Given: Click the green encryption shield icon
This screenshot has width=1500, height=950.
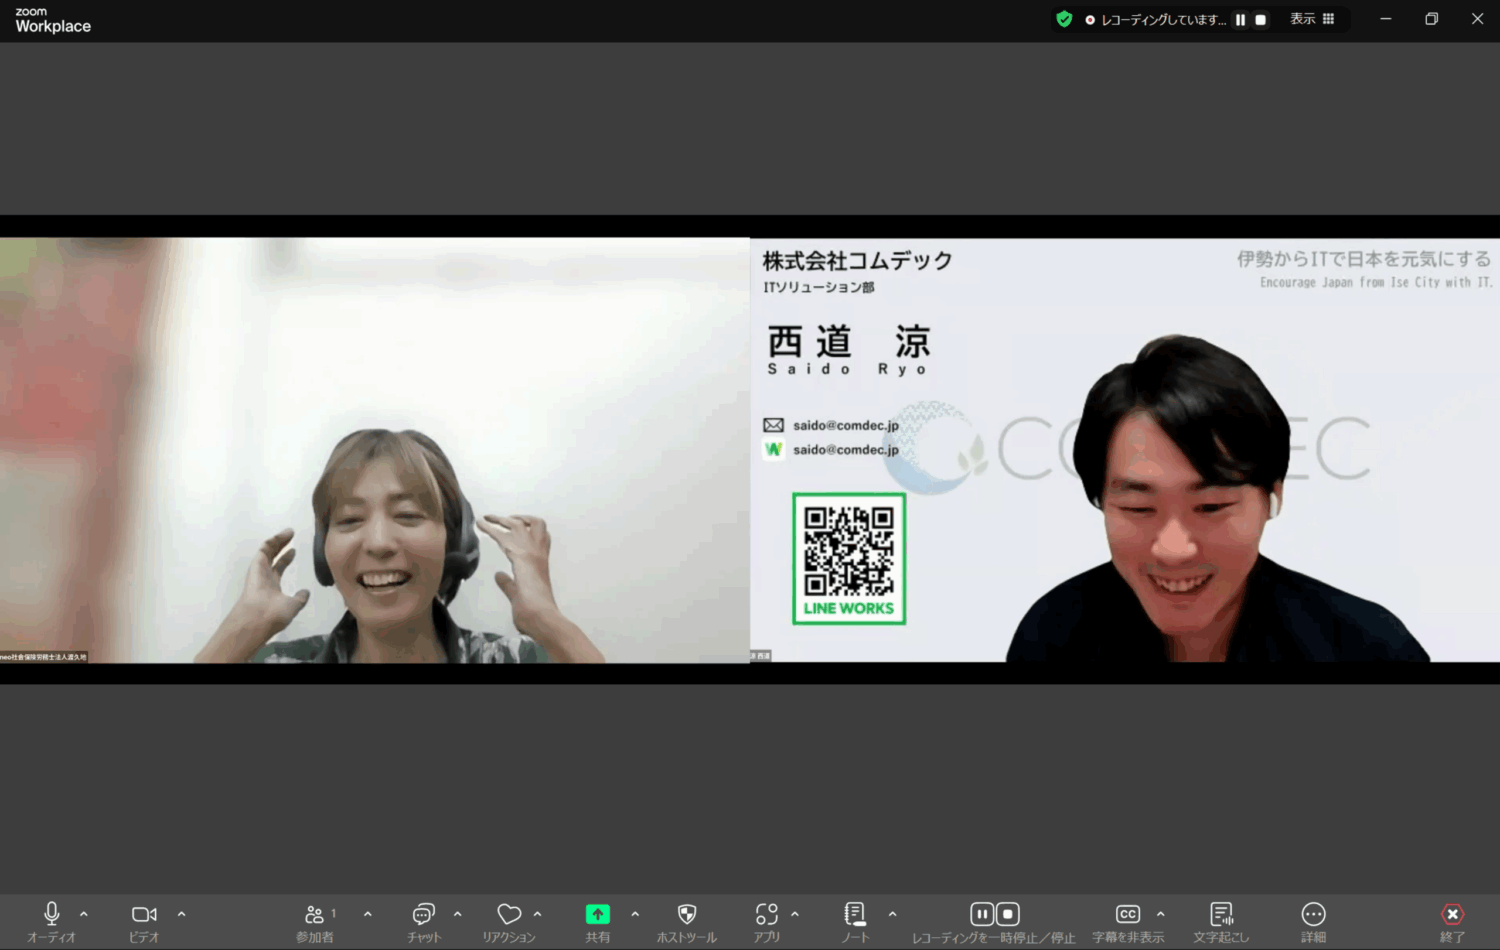Looking at the screenshot, I should tap(1064, 19).
